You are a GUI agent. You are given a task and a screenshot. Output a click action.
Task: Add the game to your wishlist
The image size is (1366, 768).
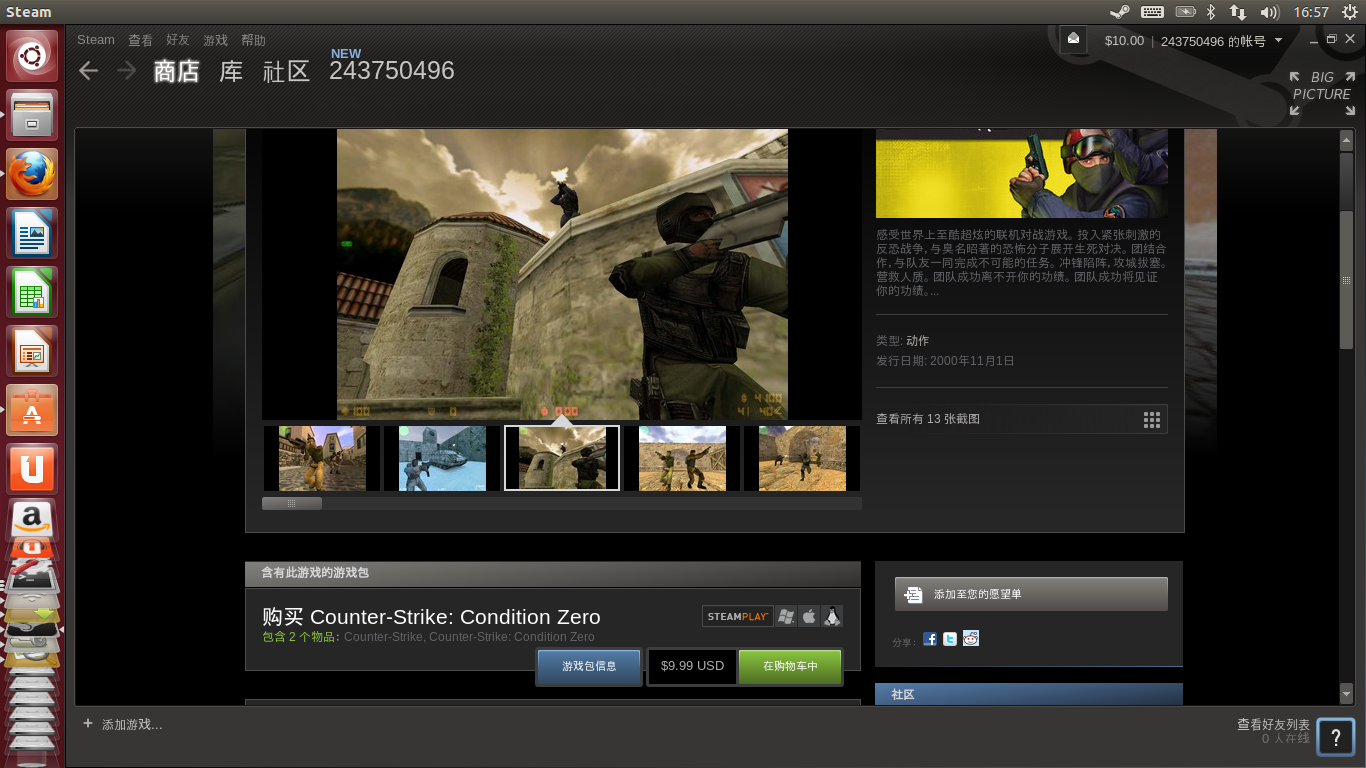tap(1031, 594)
